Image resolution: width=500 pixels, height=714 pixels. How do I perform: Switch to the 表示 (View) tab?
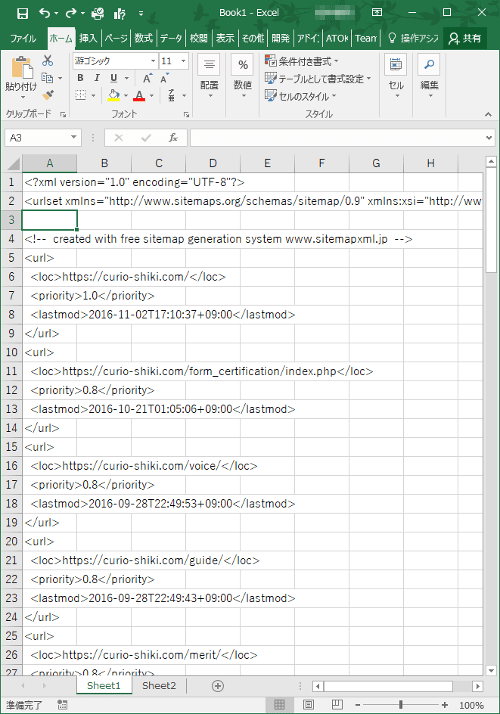pyautogui.click(x=225, y=38)
